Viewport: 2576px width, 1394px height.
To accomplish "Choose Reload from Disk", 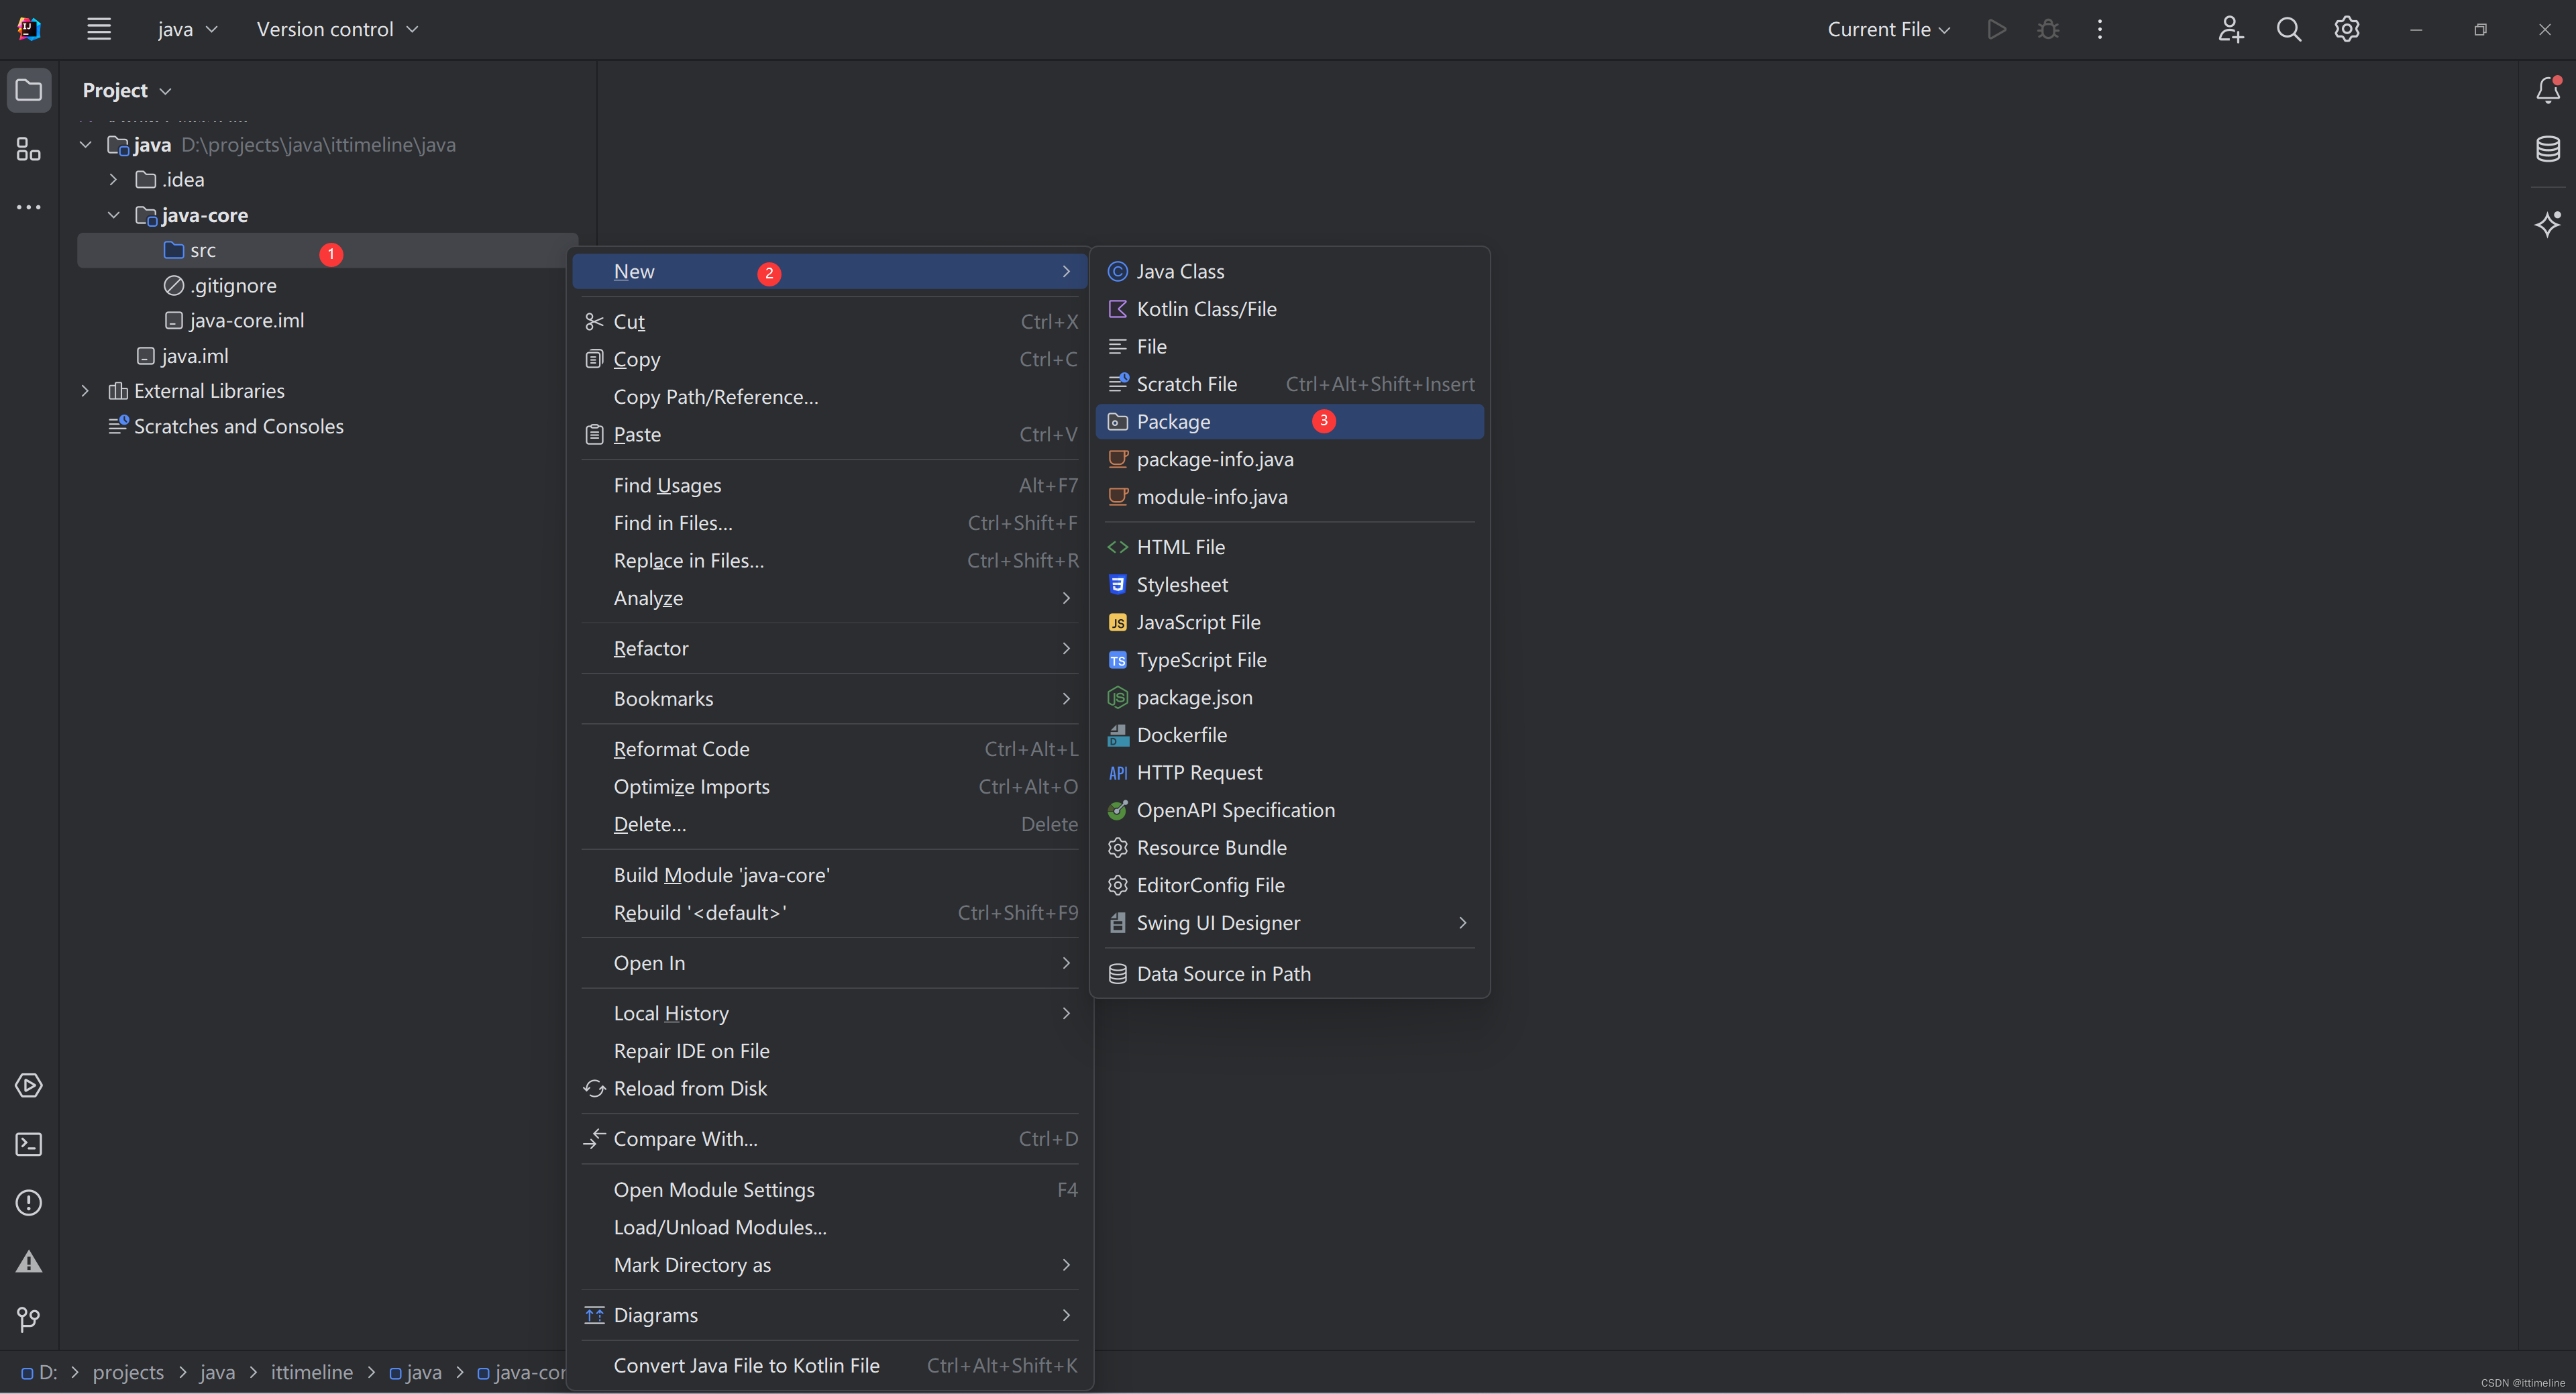I will coord(829,1088).
